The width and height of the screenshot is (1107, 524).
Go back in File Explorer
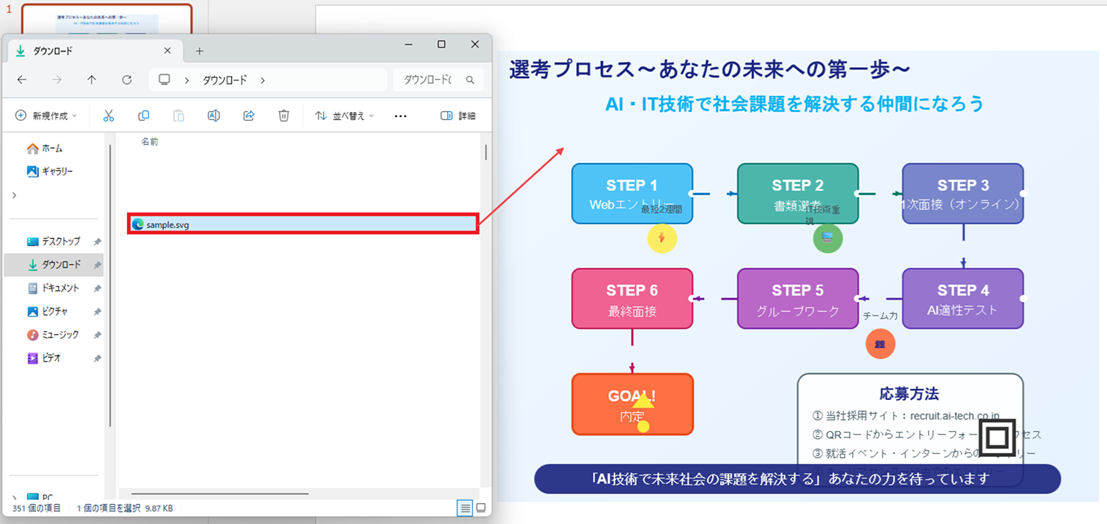pyautogui.click(x=21, y=80)
